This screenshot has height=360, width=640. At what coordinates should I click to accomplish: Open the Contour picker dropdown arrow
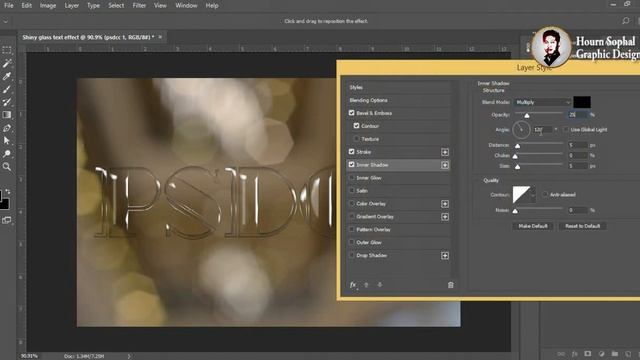[x=533, y=196]
